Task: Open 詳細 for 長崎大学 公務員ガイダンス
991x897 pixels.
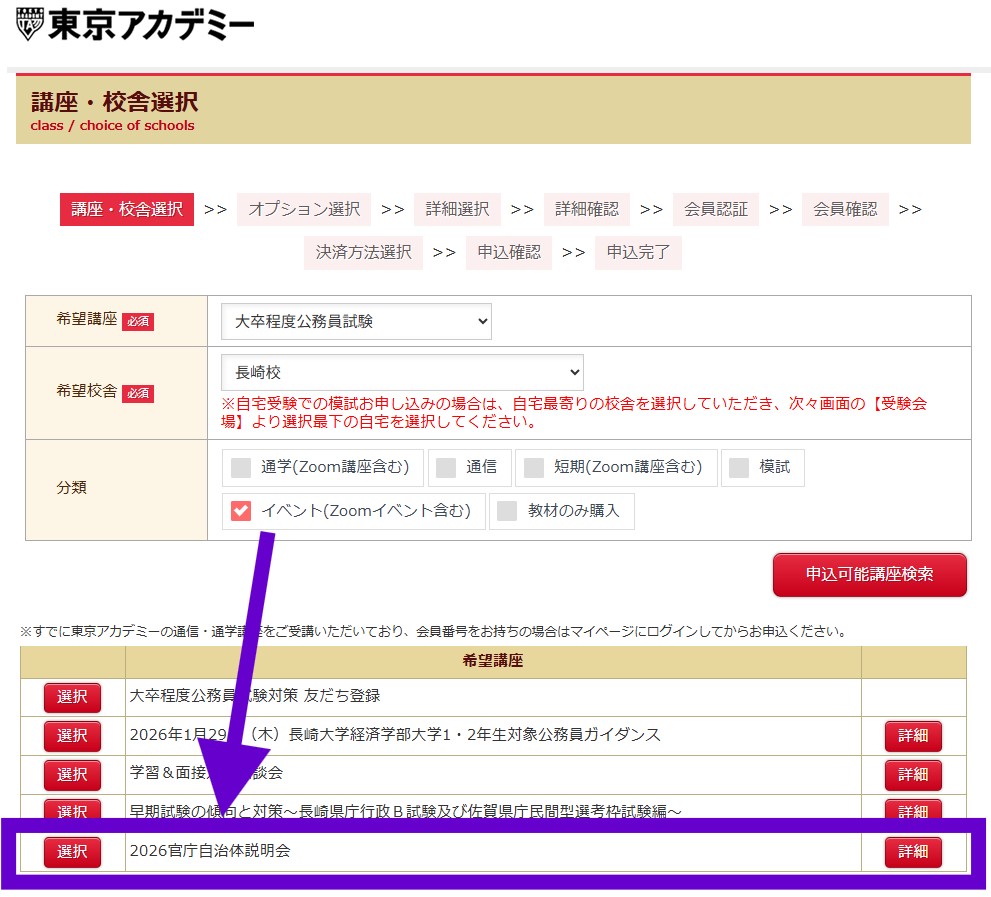Action: point(912,735)
